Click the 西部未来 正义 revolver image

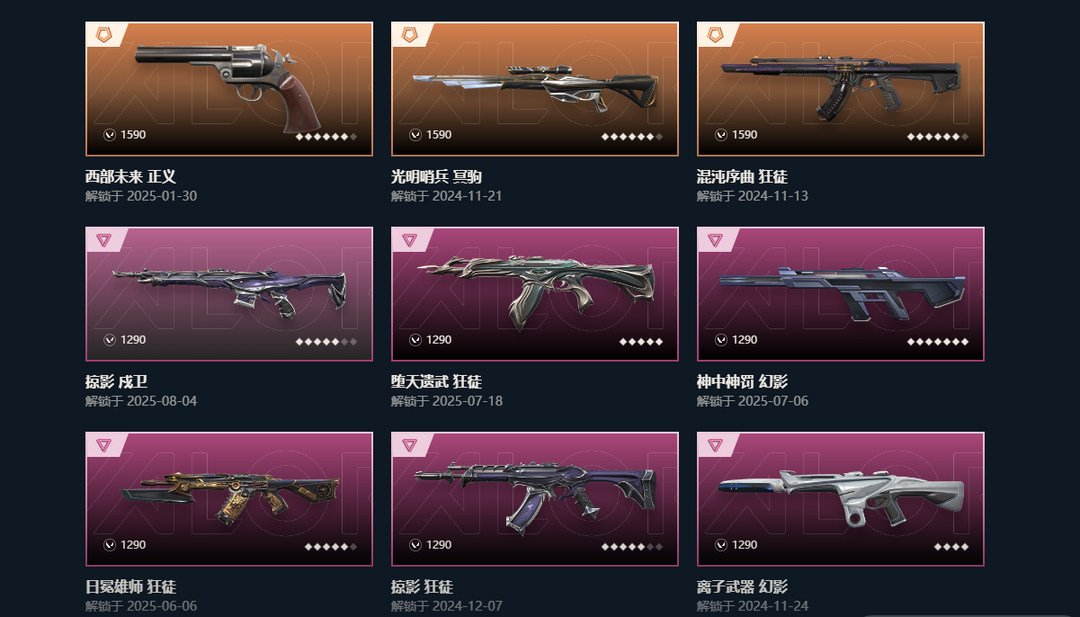pos(229,88)
